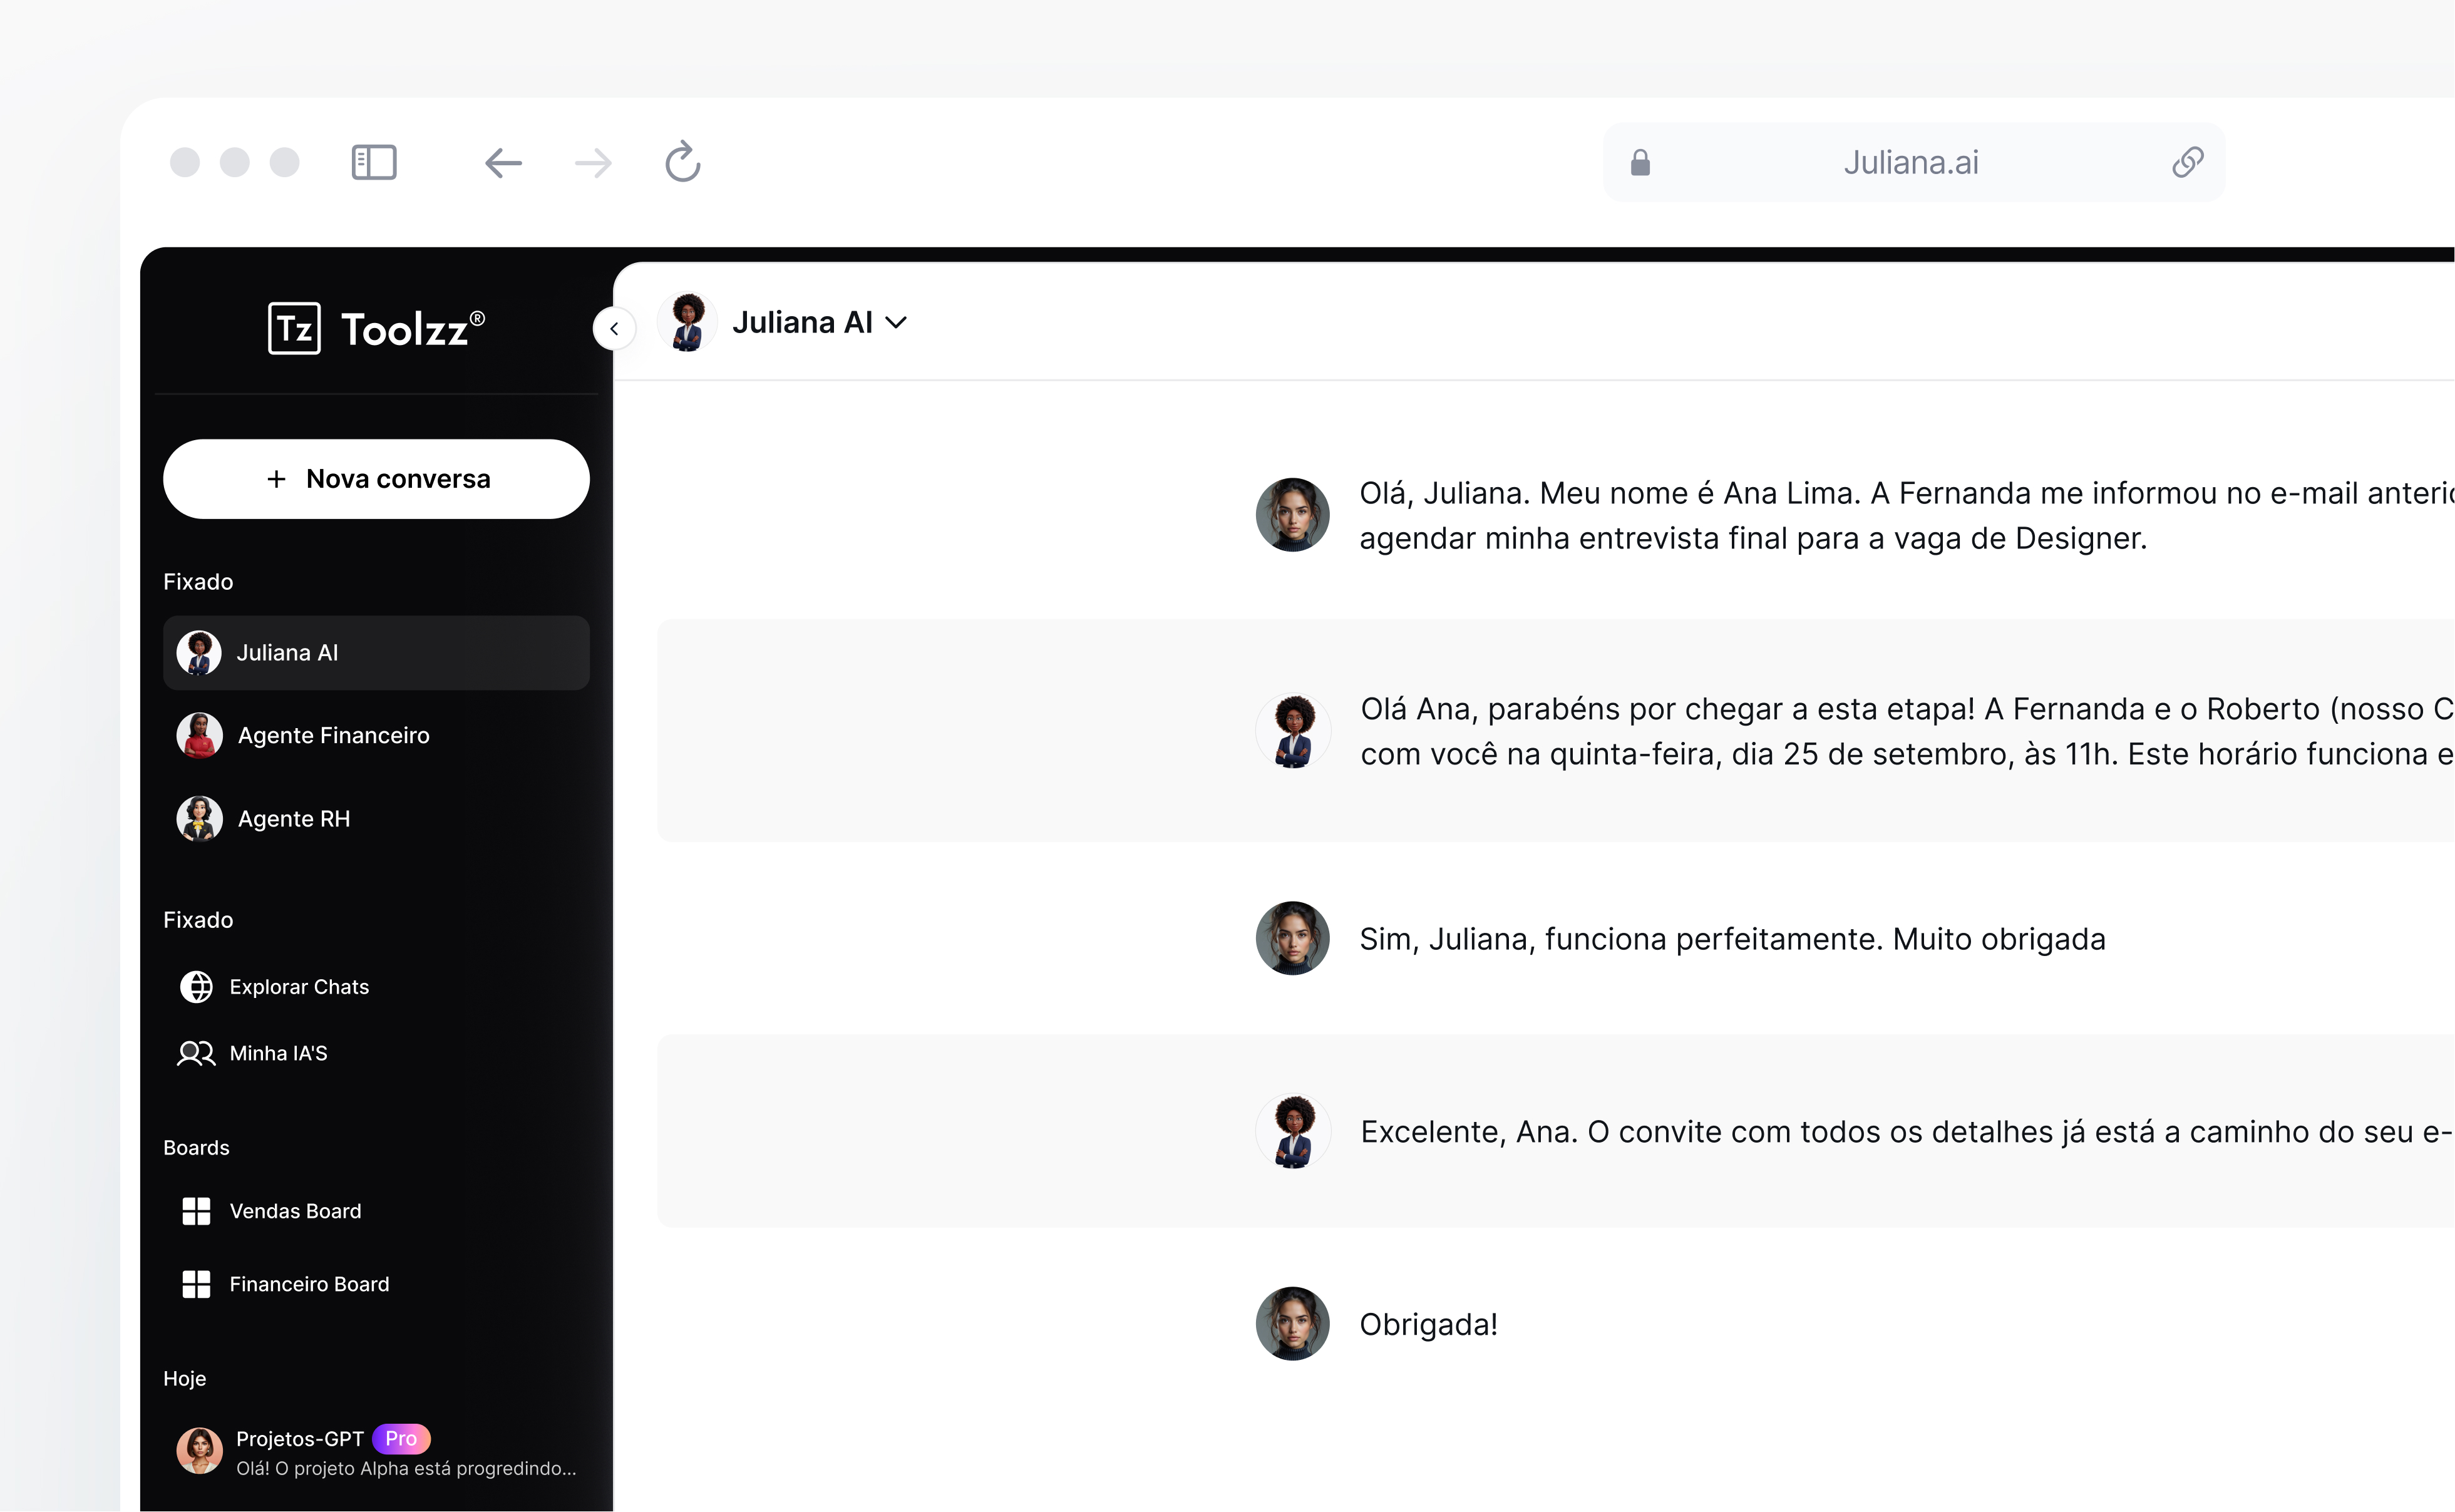Click the lock icon in the address bar

tap(1641, 162)
